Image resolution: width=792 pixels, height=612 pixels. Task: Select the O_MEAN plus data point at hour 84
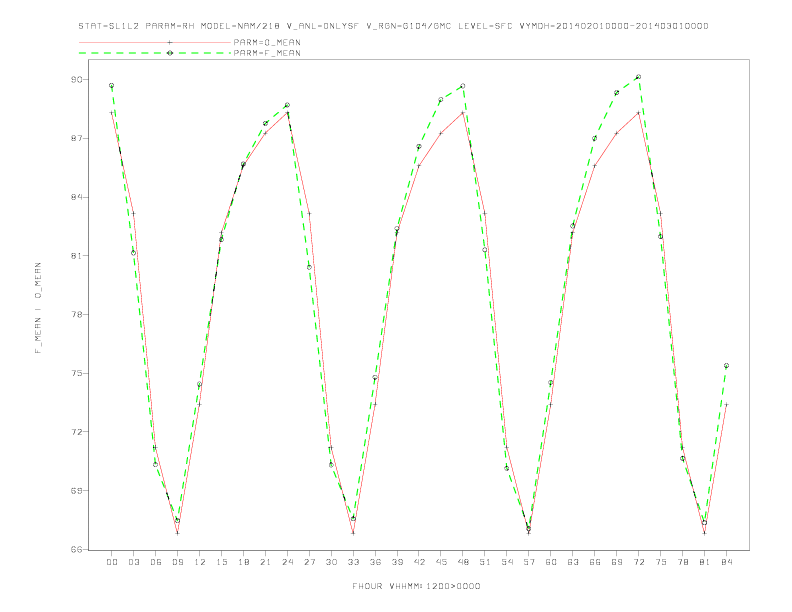726,404
